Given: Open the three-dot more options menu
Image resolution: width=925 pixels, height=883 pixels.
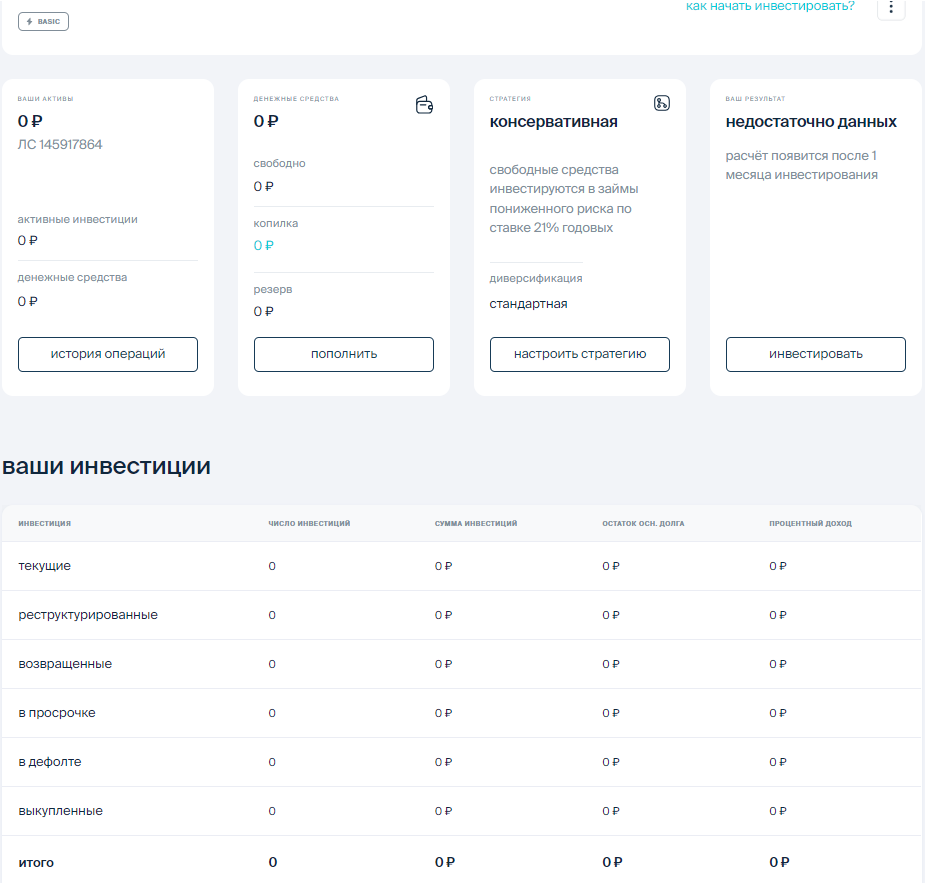Looking at the screenshot, I should tap(891, 8).
